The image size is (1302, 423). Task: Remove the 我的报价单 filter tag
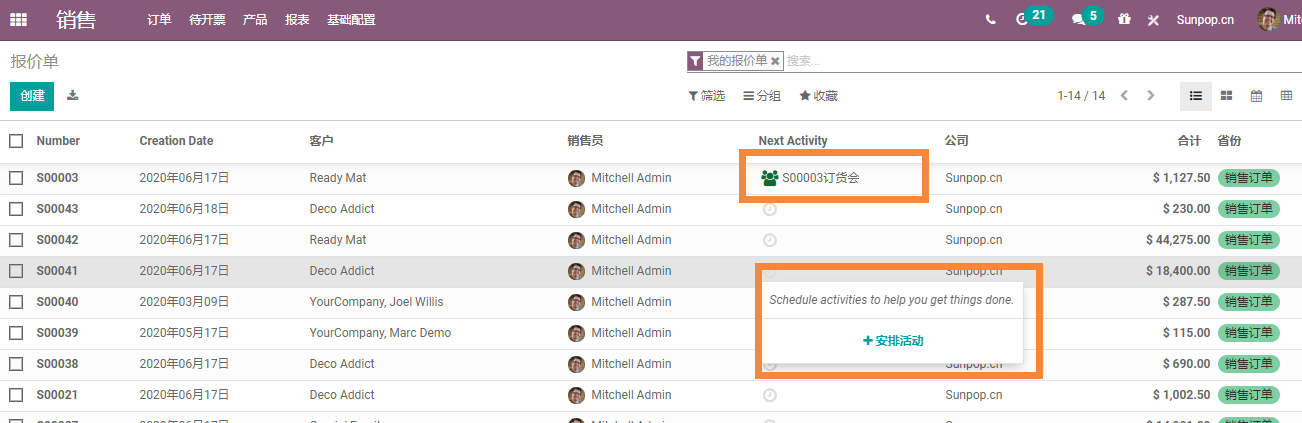click(775, 61)
